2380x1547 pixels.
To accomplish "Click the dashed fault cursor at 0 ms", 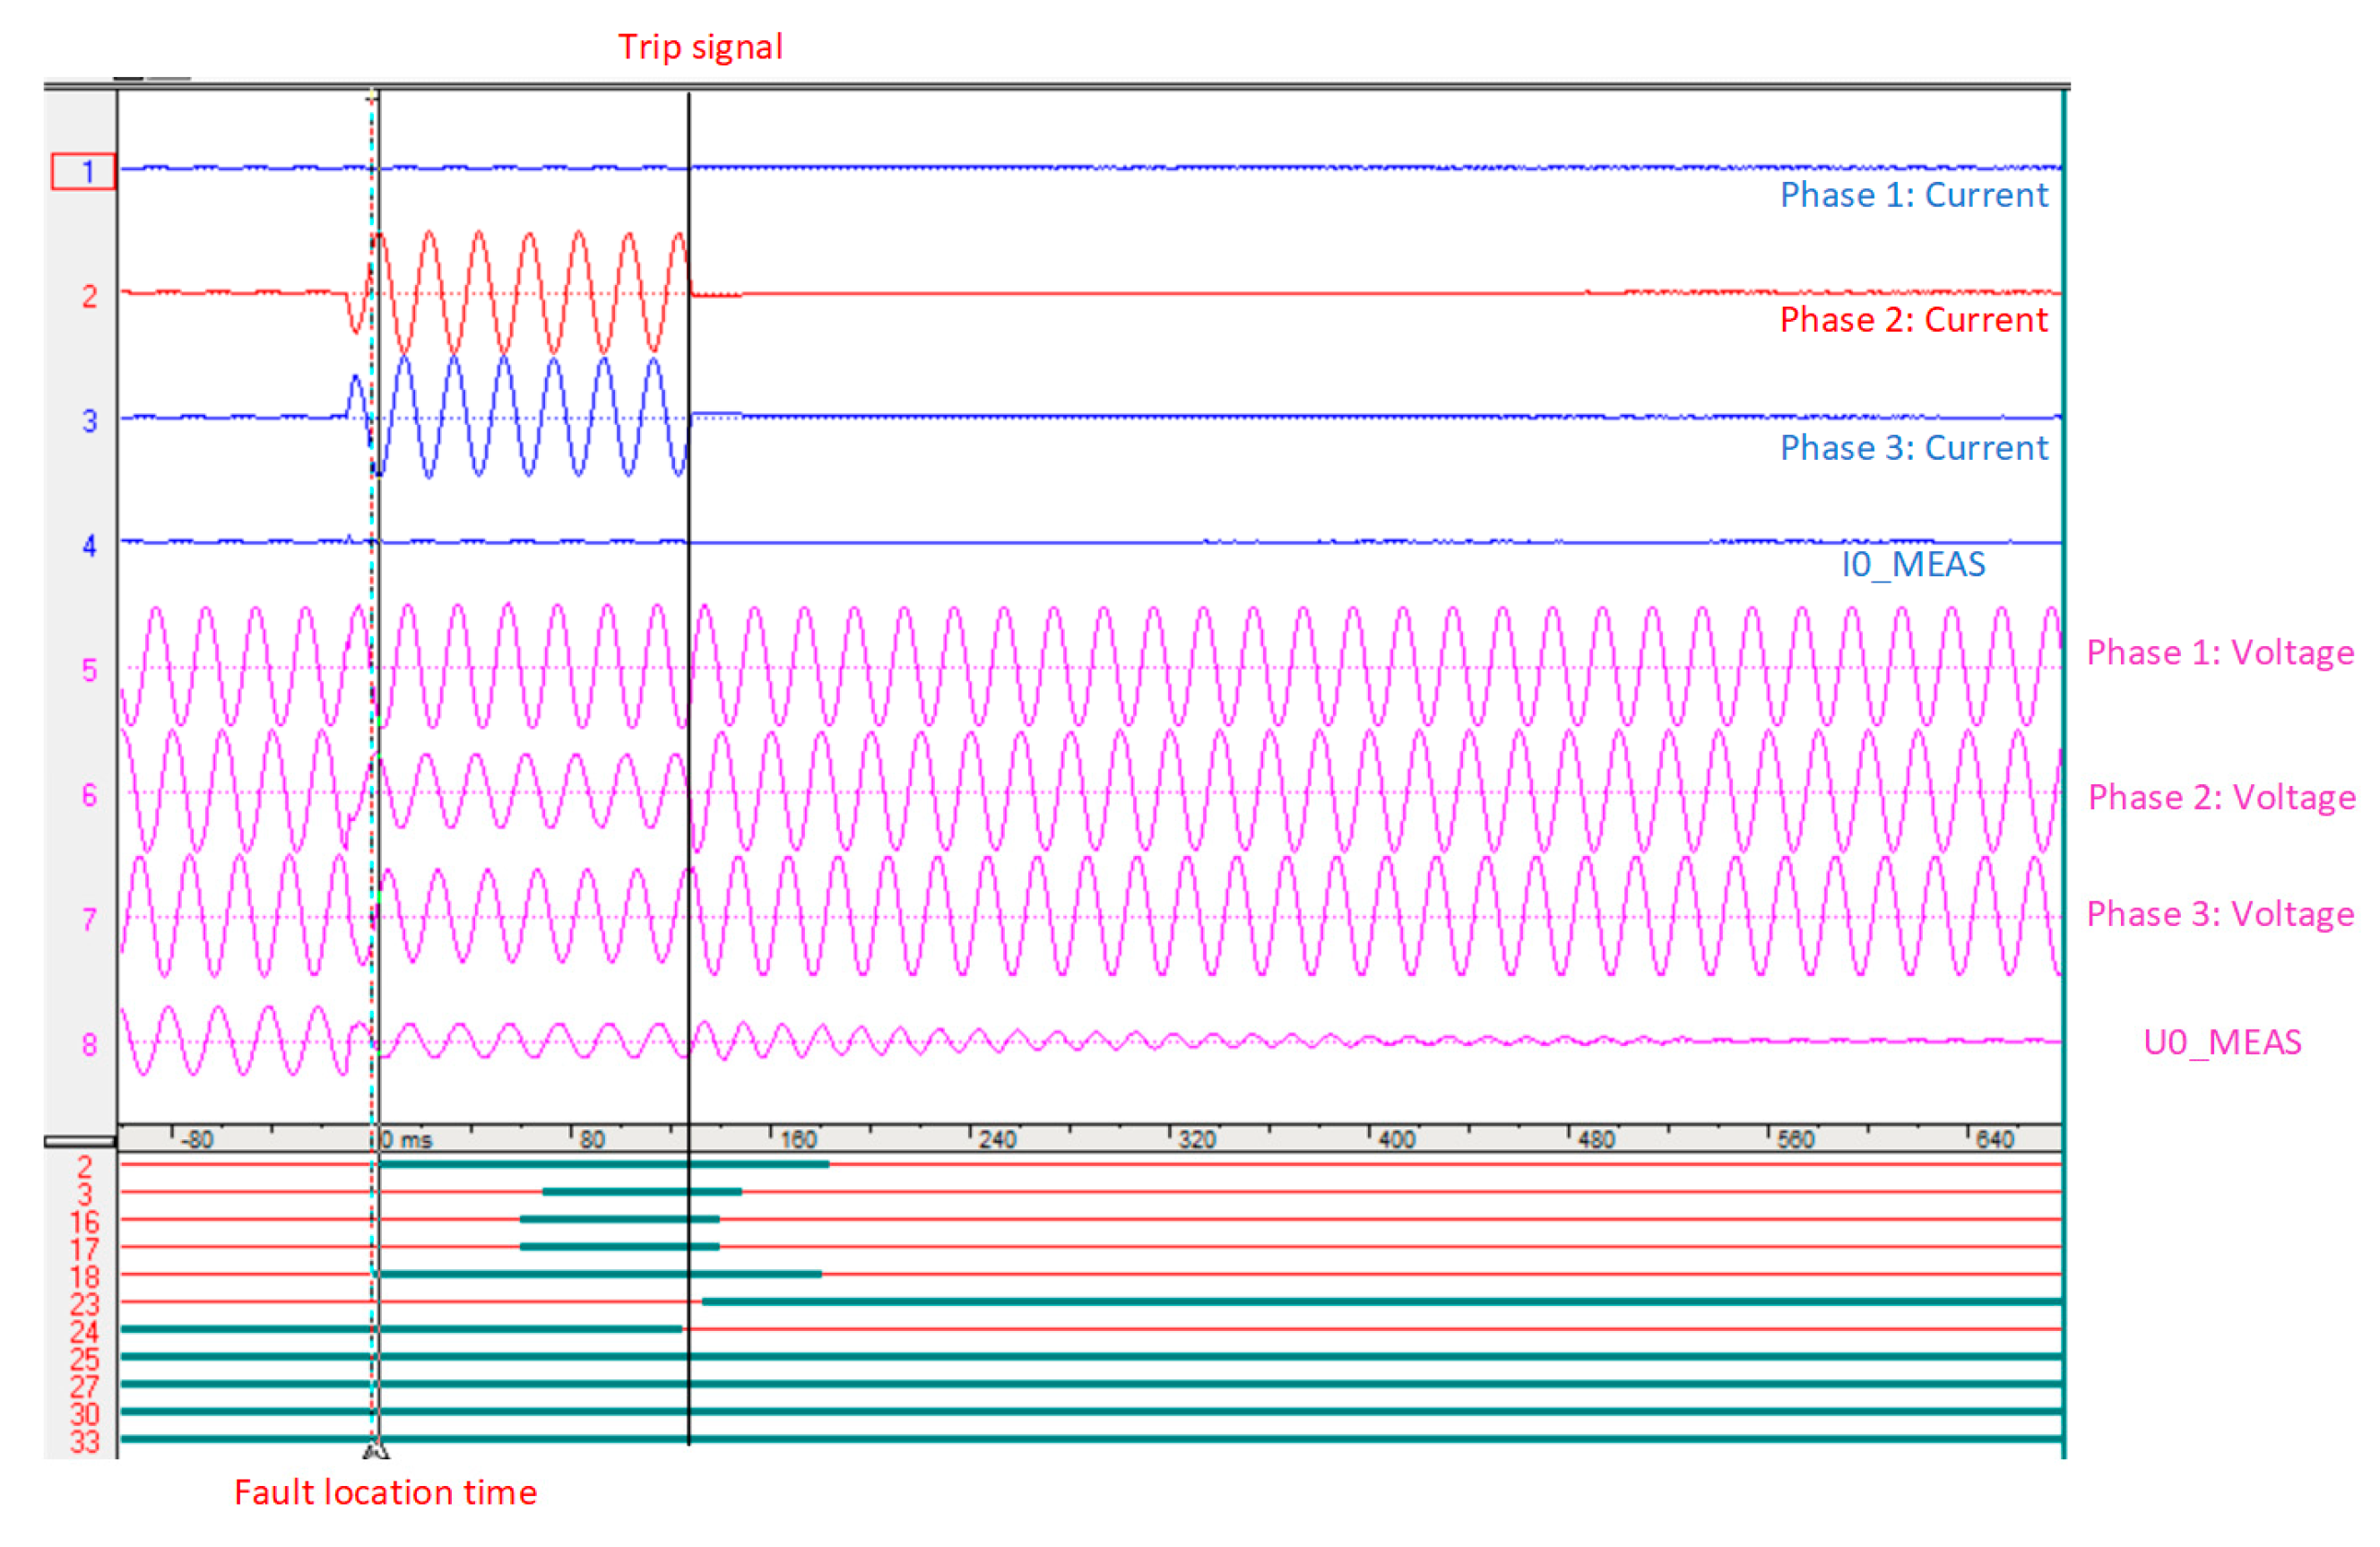I will click(371, 700).
